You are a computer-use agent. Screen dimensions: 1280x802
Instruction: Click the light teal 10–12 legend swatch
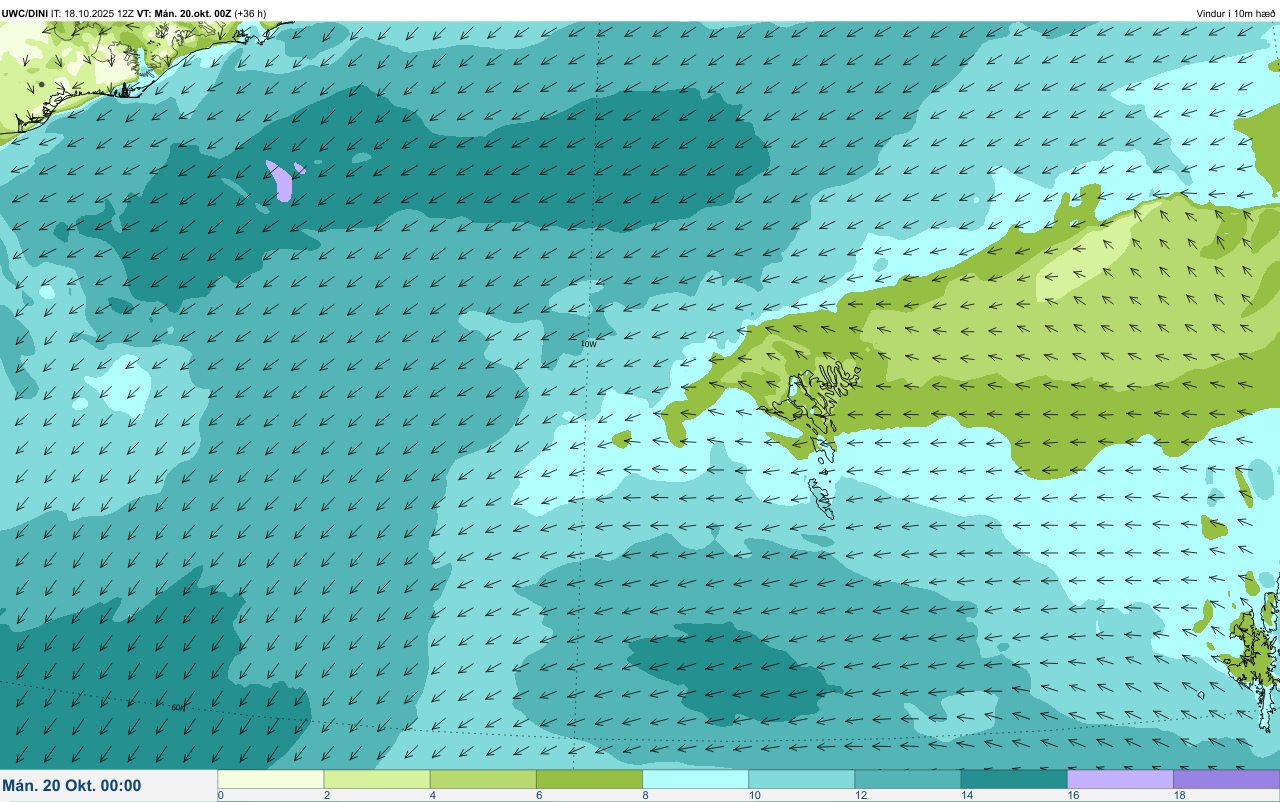tap(801, 779)
